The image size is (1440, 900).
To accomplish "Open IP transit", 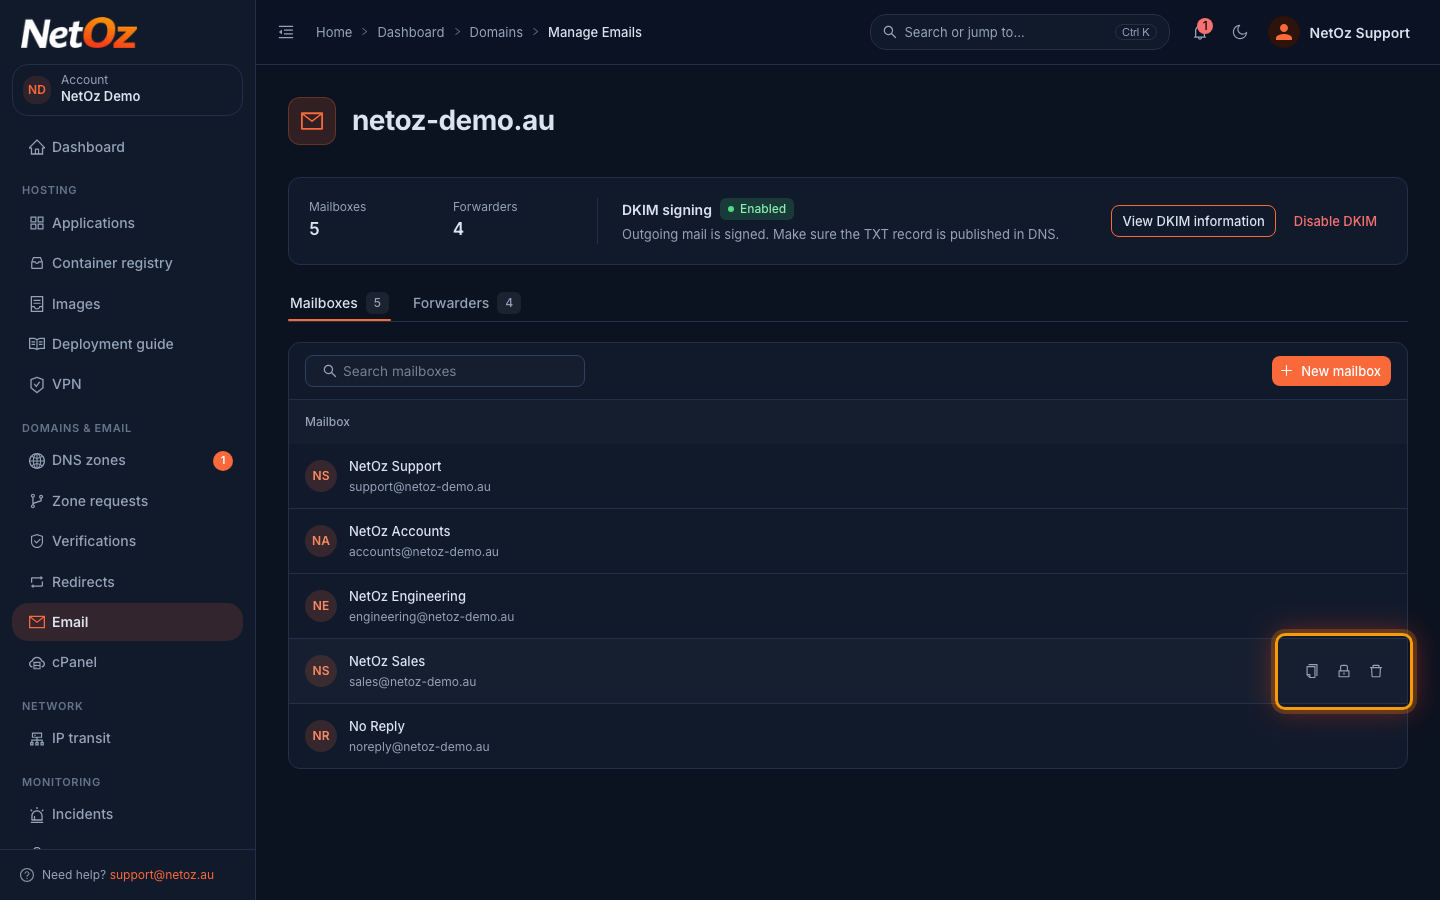I will [x=127, y=738].
